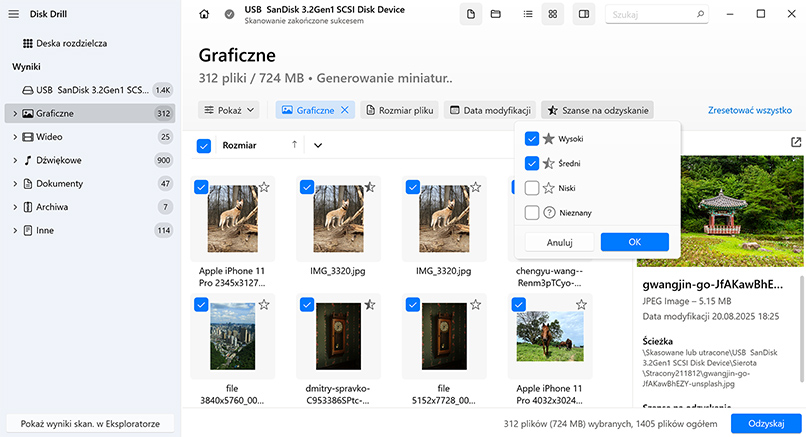Uncheck file 5152x7728 checkbox
Image resolution: width=806 pixels, height=437 pixels.
tap(413, 305)
